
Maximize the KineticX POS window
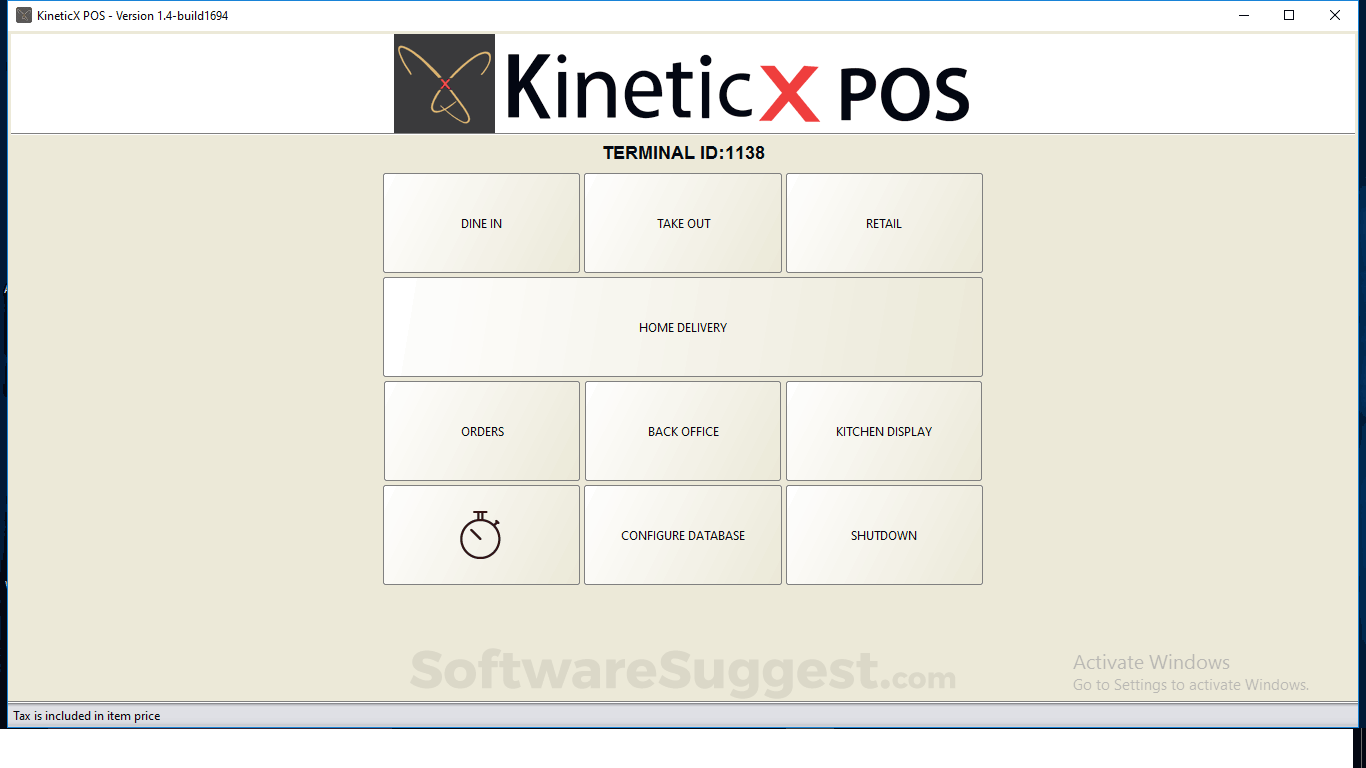pos(1289,15)
